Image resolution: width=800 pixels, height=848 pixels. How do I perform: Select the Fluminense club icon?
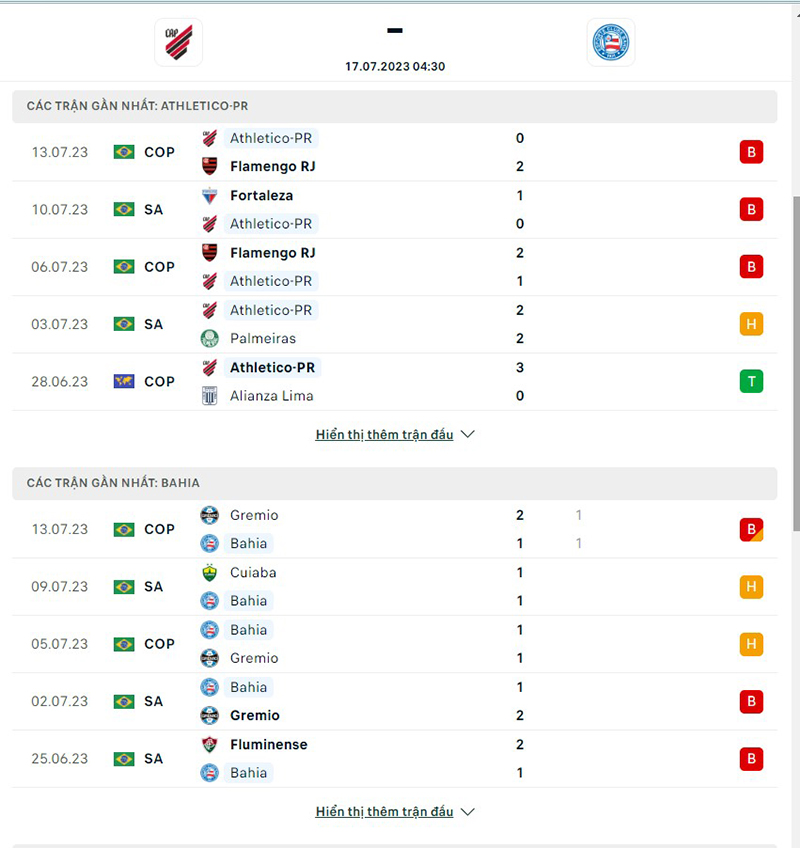point(210,744)
